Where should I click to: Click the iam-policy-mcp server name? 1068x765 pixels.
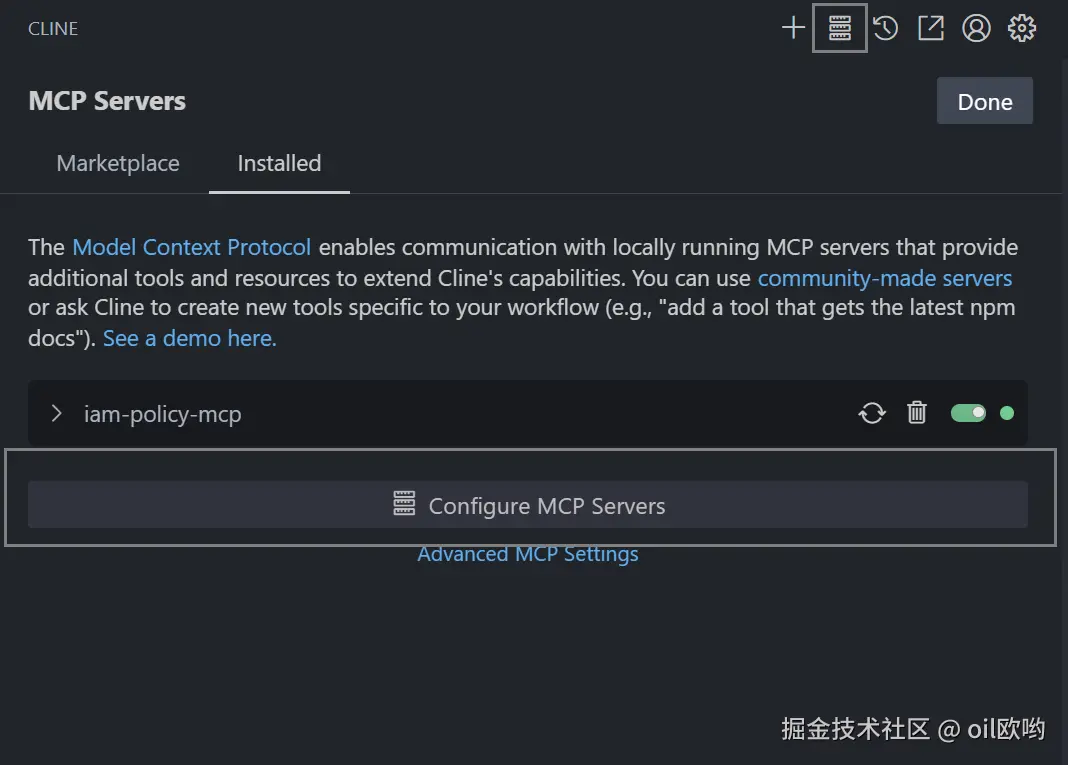[x=163, y=414]
